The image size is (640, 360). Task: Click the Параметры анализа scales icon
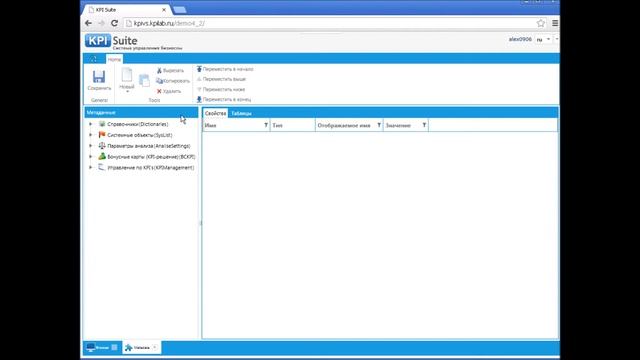tap(102, 145)
